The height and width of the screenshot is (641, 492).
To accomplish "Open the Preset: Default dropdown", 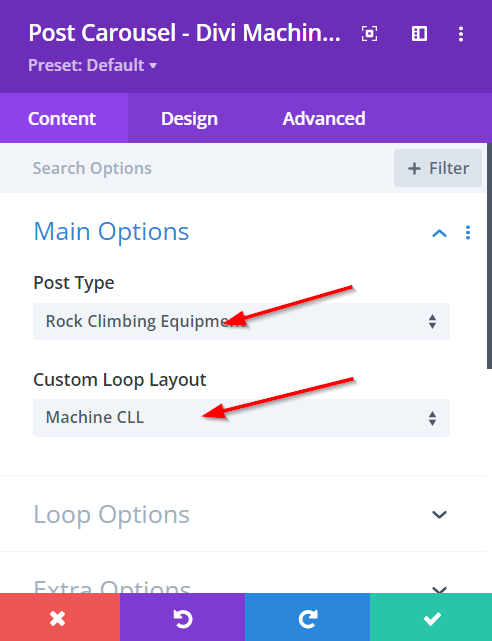I will [x=92, y=65].
